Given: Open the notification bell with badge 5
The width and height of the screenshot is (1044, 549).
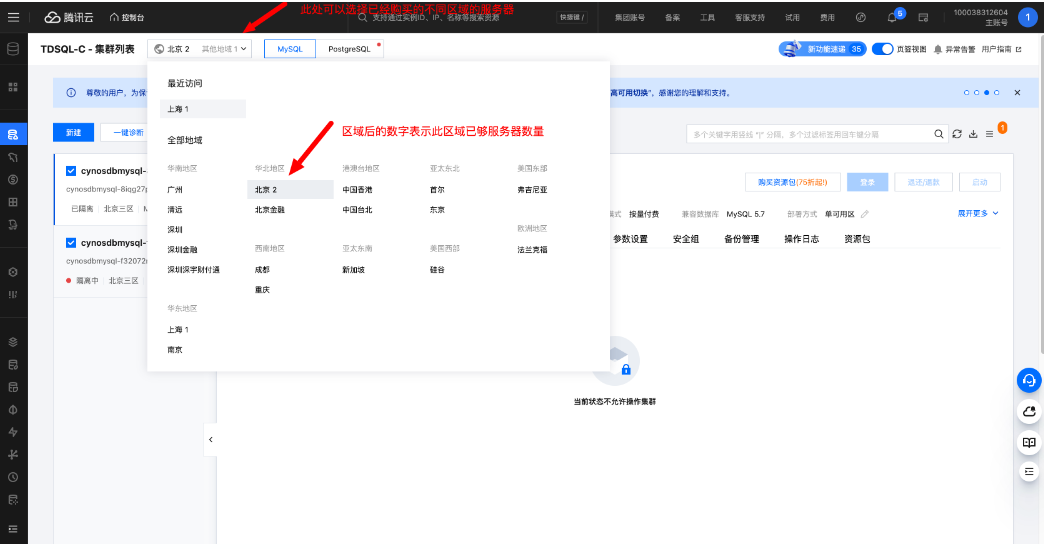Looking at the screenshot, I should pos(892,17).
